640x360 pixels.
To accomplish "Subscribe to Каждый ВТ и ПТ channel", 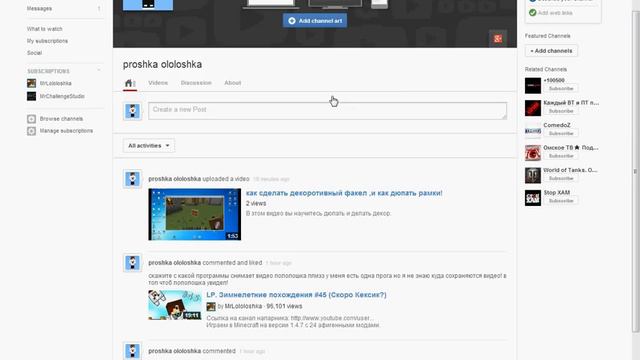I will click(561, 111).
